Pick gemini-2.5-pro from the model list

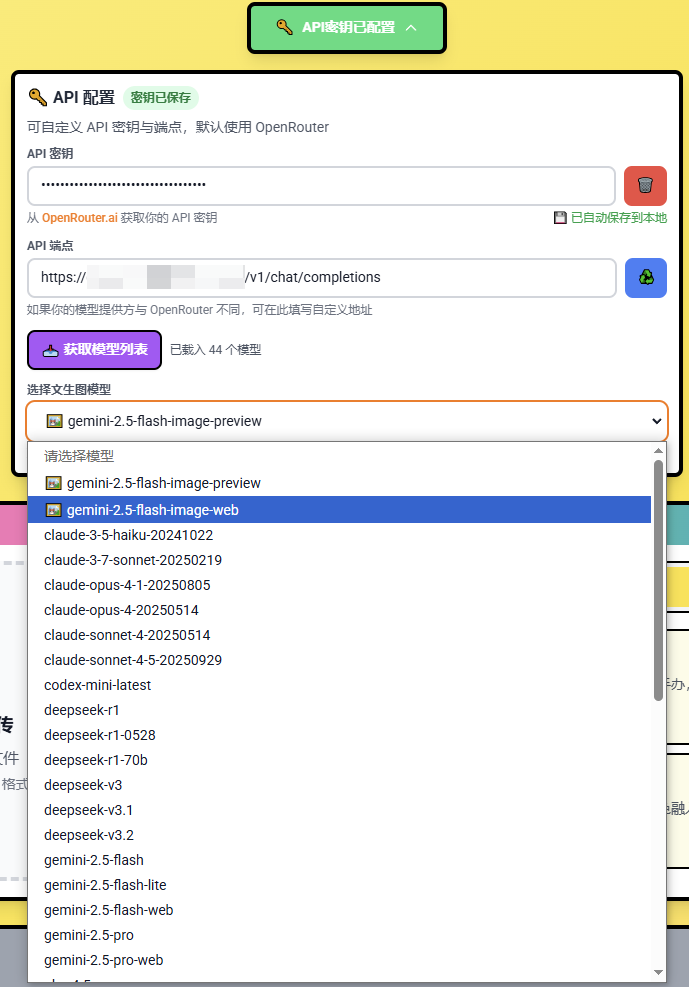coord(89,935)
